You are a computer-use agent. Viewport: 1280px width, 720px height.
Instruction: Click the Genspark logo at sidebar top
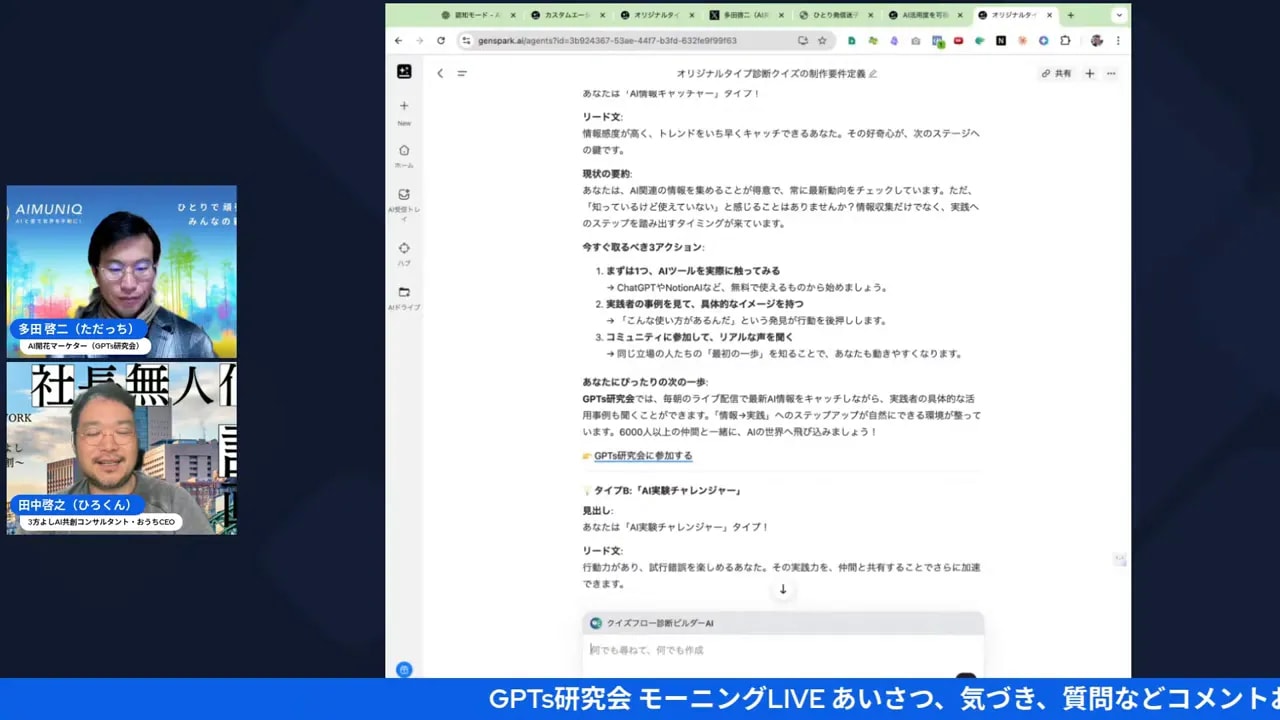coord(403,71)
